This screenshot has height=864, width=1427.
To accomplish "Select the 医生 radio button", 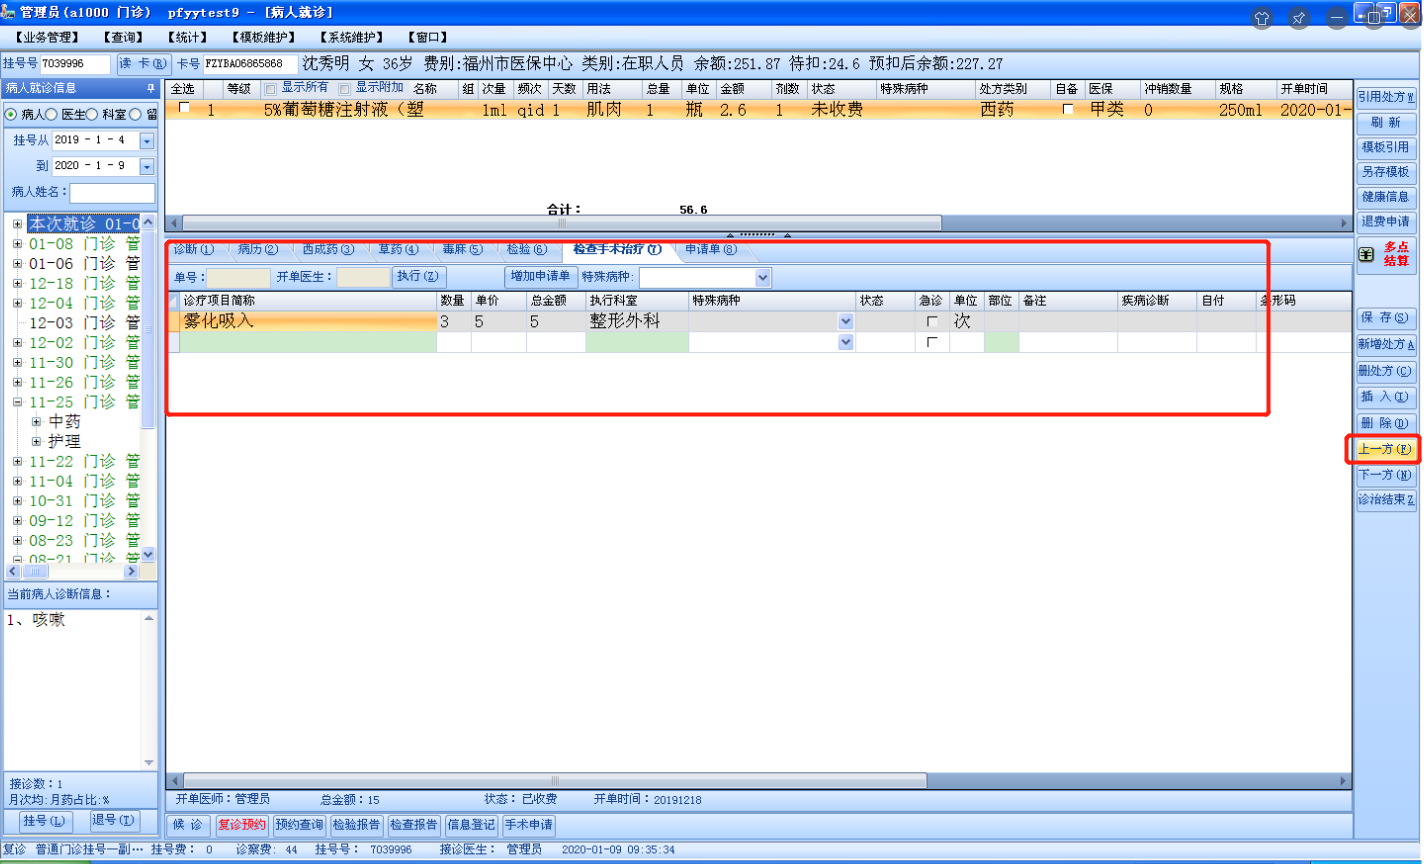I will (x=51, y=114).
